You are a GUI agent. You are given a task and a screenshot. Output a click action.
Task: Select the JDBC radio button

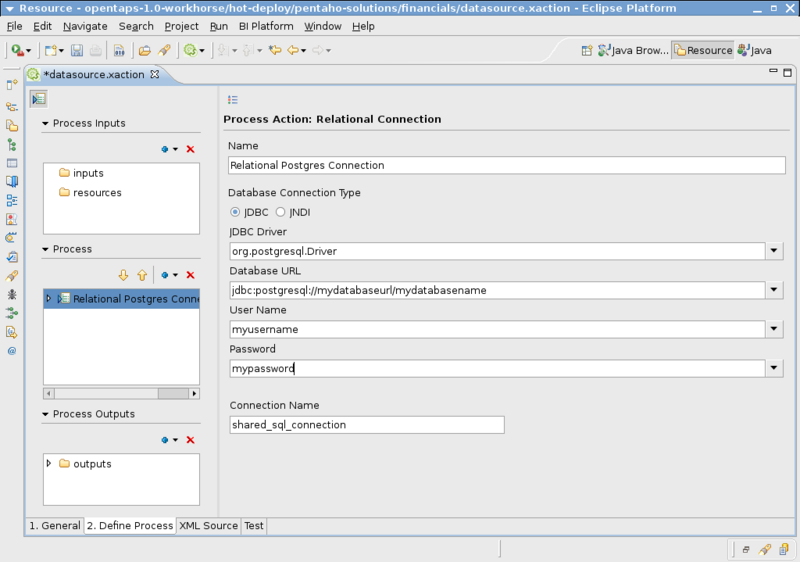click(235, 212)
